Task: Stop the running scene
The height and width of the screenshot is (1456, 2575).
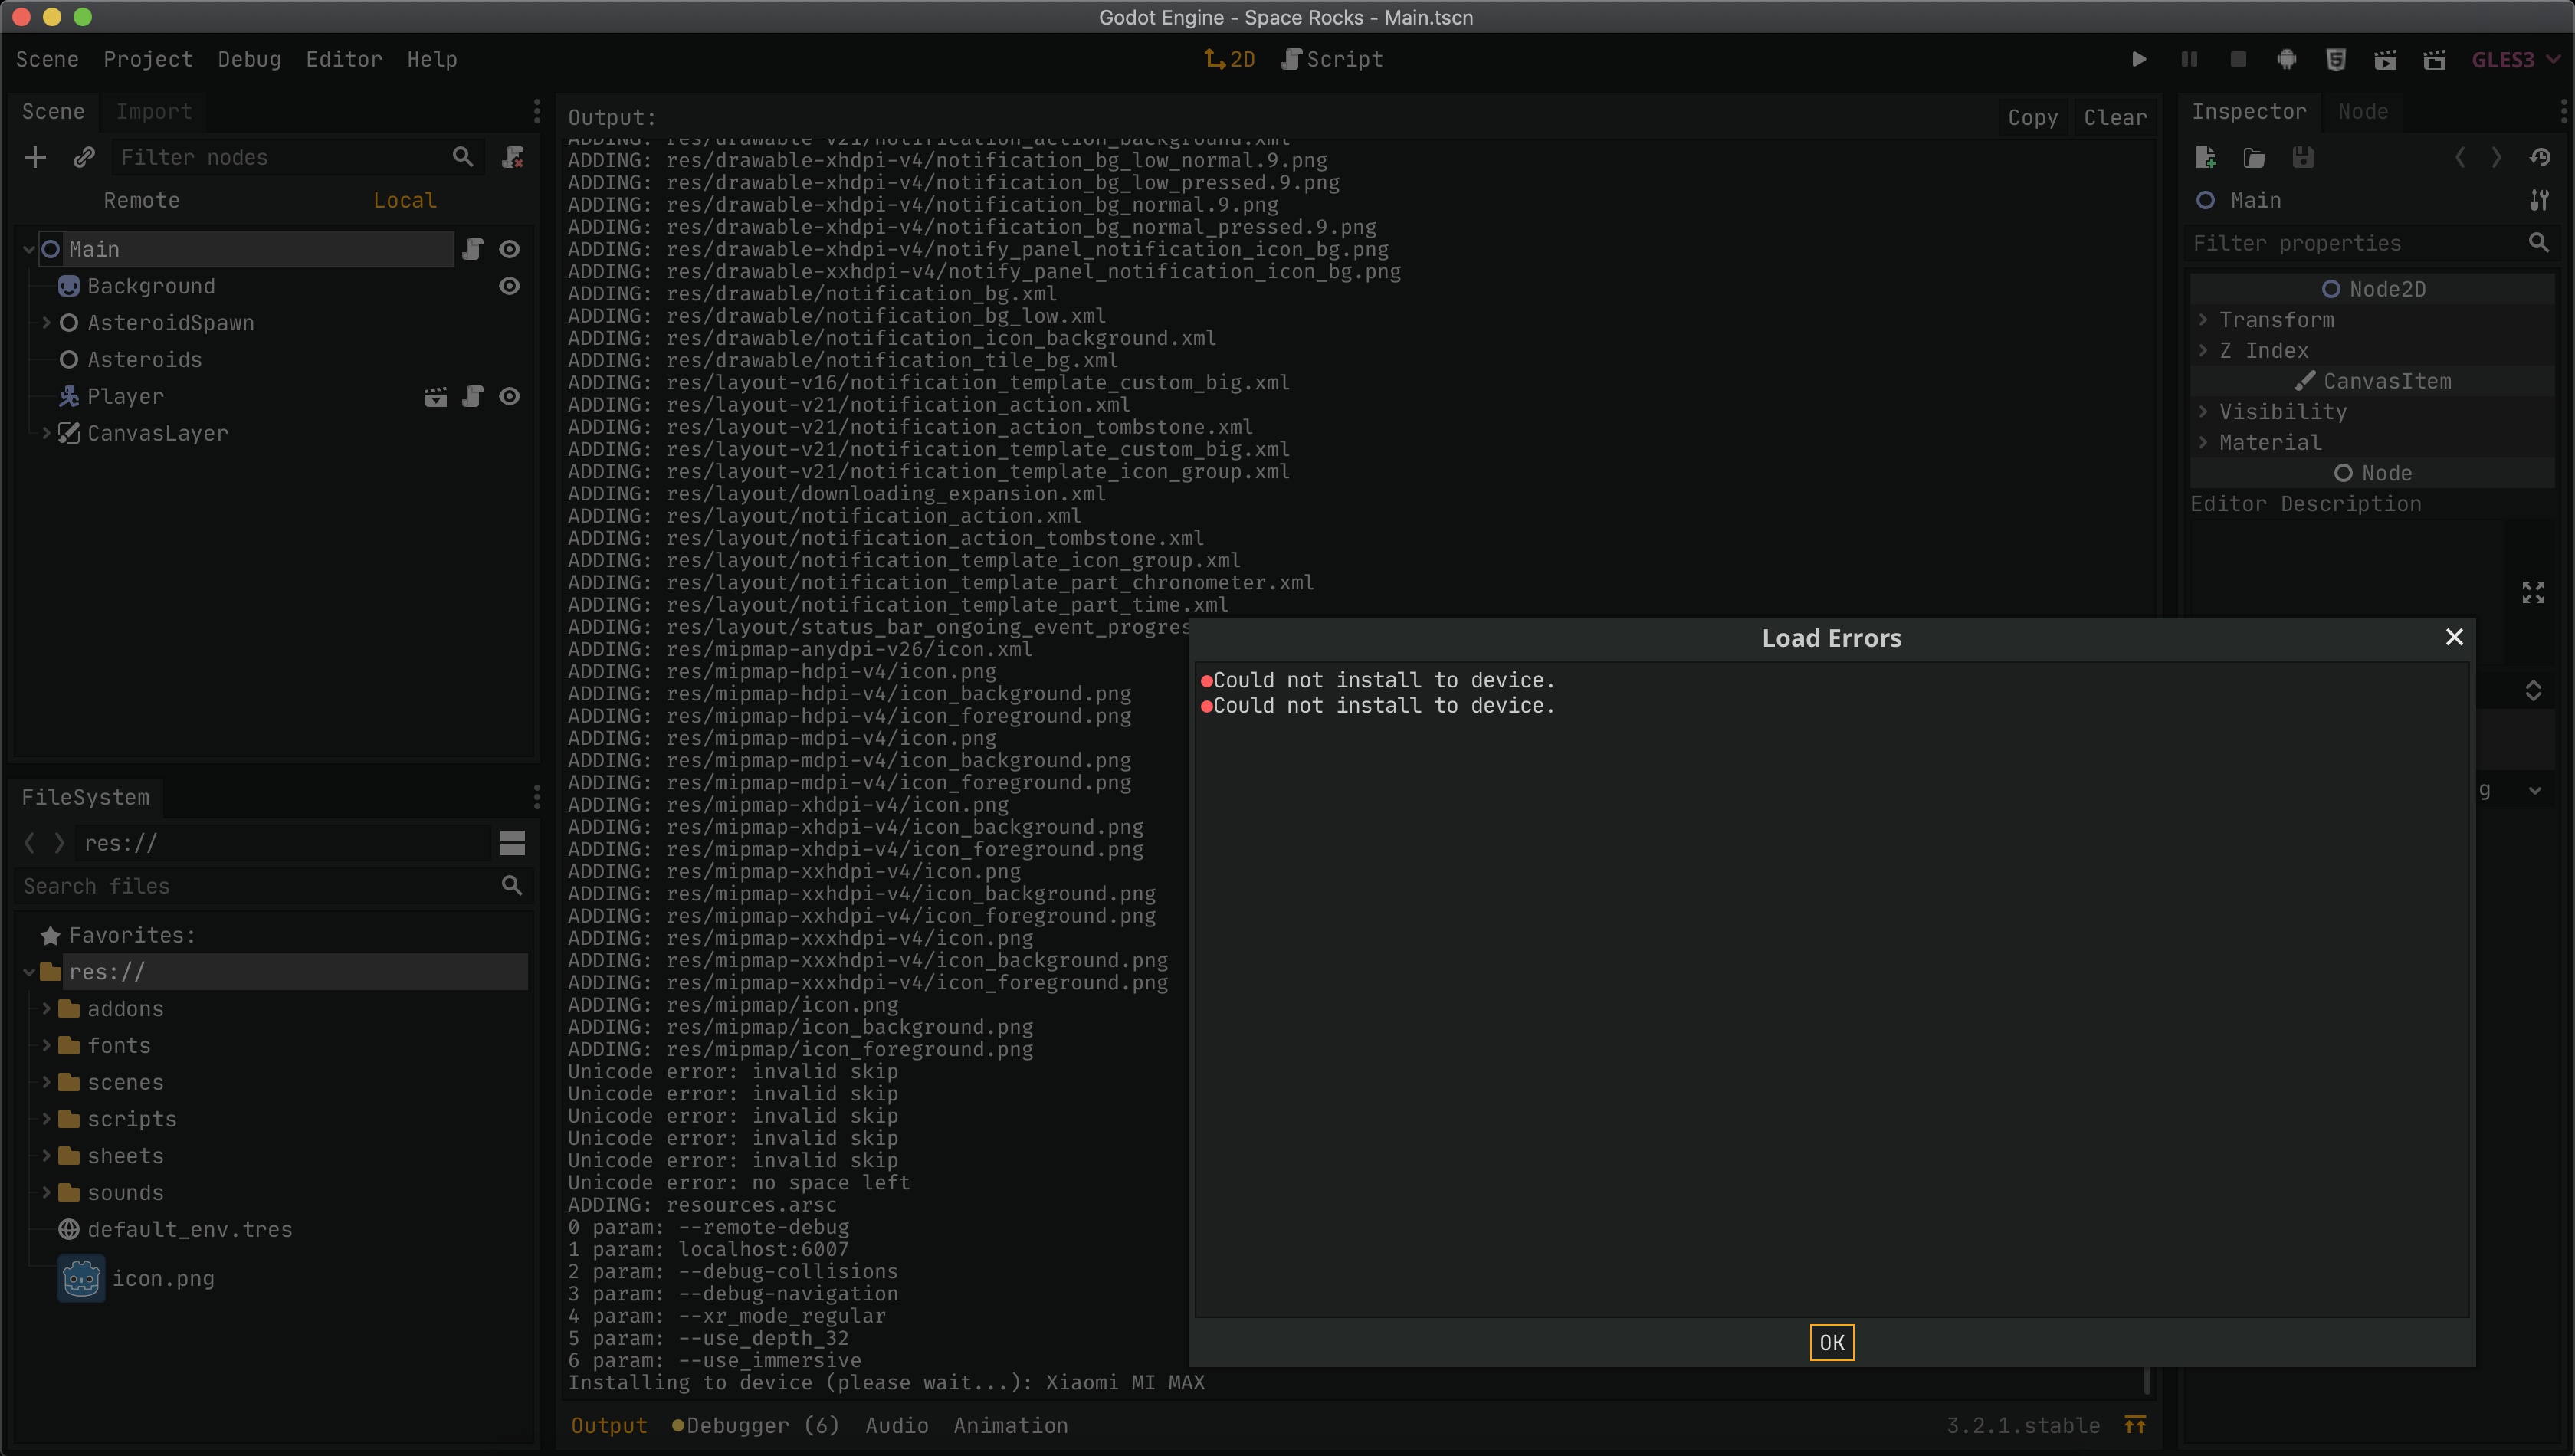Action: point(2238,59)
